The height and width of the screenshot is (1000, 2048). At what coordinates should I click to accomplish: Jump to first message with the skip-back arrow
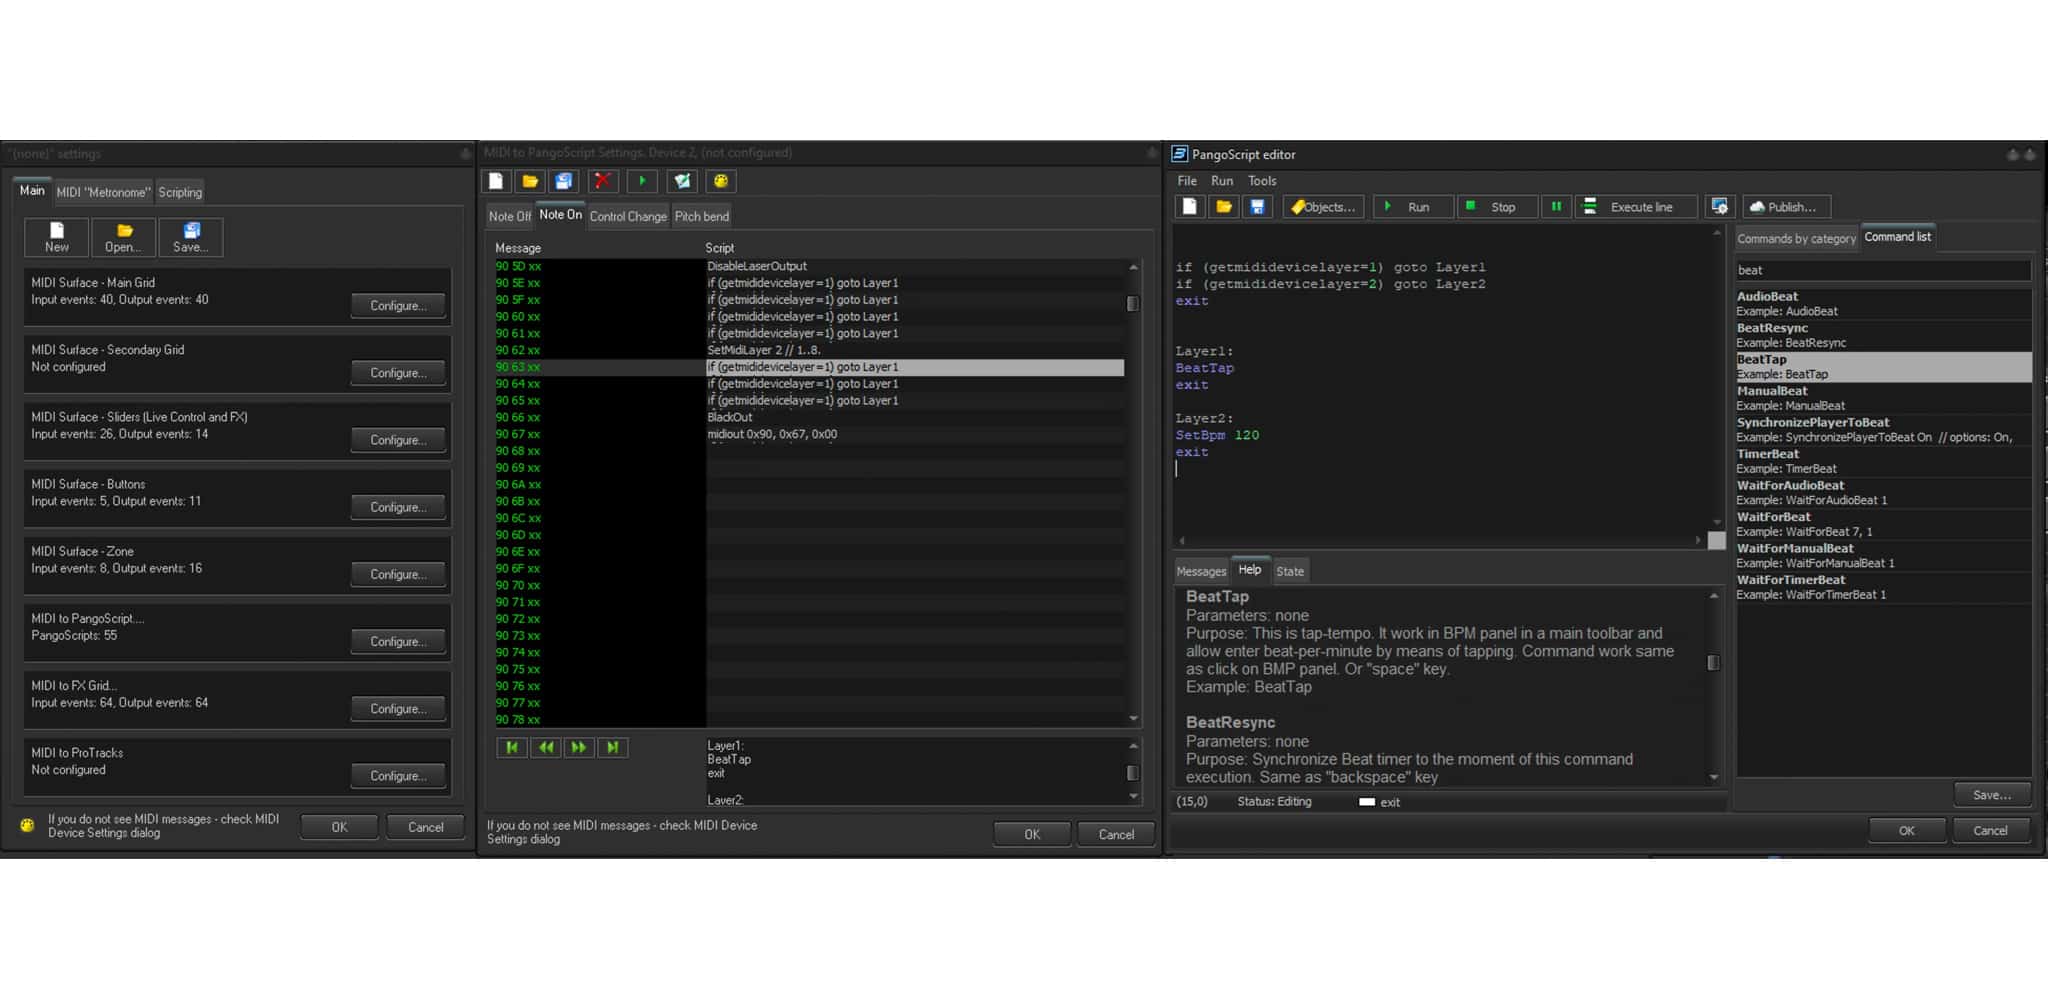coord(512,748)
